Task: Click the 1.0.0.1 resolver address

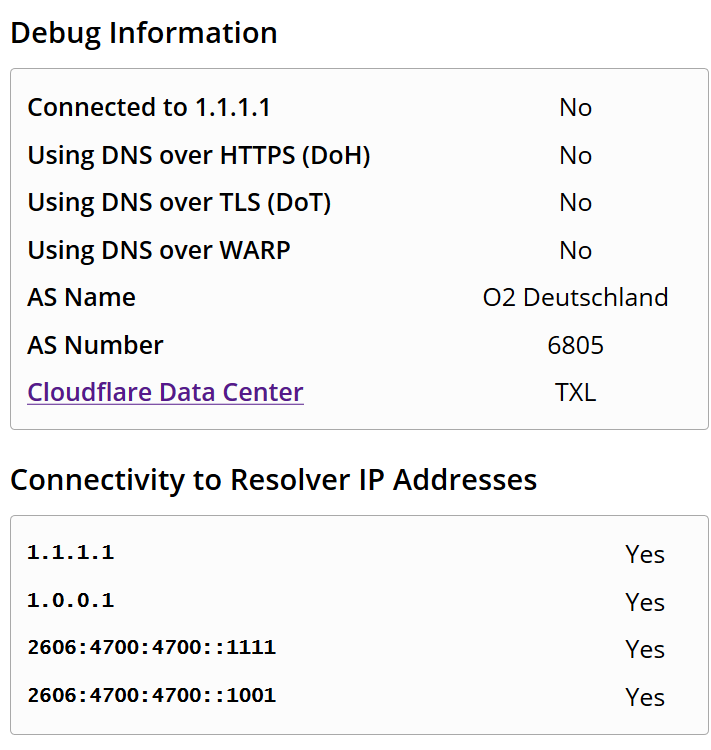Action: pos(70,600)
